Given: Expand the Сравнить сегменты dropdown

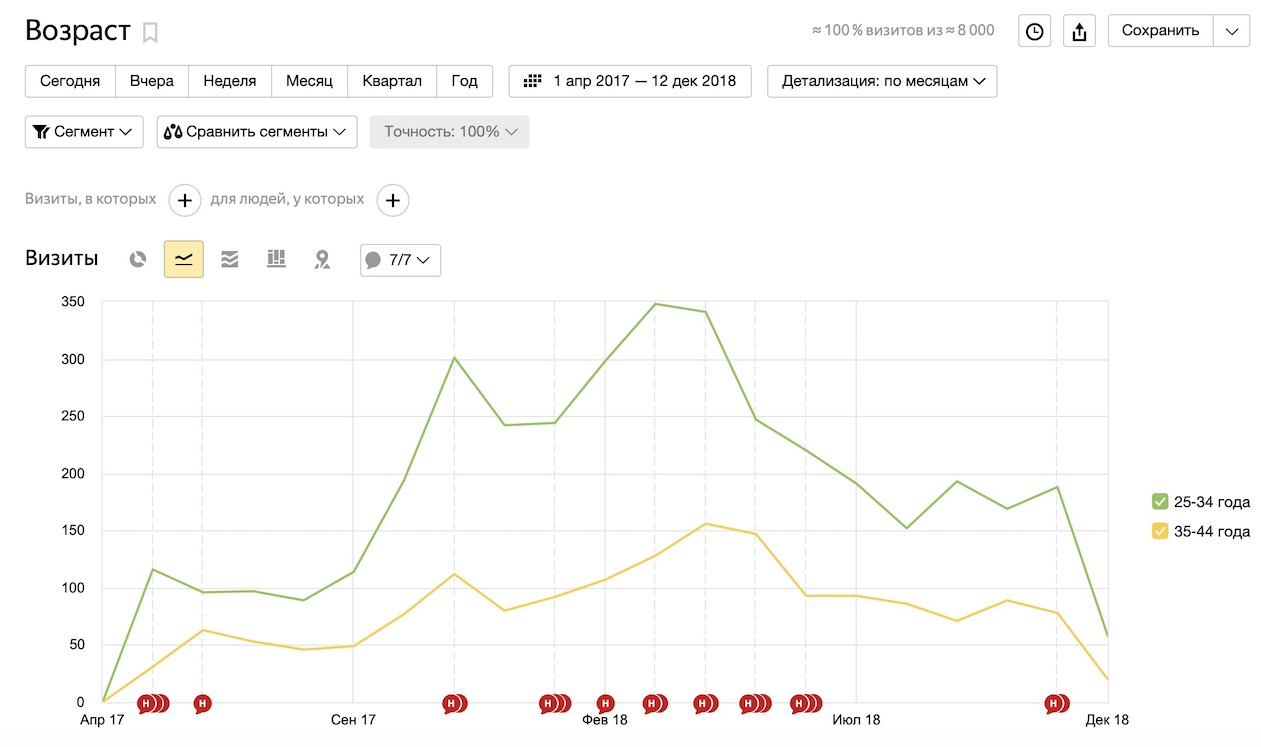Looking at the screenshot, I should pos(257,132).
